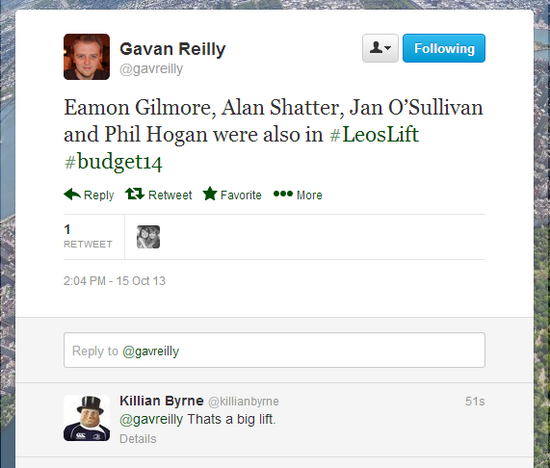
Task: Focus the Reply to @gavreilly field
Action: [x=274, y=350]
